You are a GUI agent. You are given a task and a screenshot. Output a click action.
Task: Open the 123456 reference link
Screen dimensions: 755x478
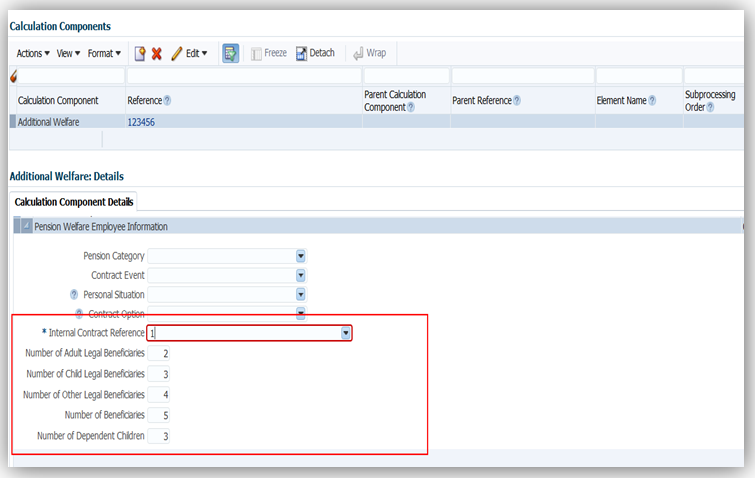pyautogui.click(x=141, y=122)
